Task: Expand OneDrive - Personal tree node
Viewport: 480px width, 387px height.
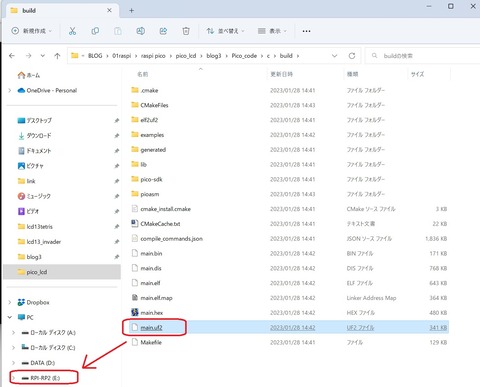Action: (x=10, y=90)
